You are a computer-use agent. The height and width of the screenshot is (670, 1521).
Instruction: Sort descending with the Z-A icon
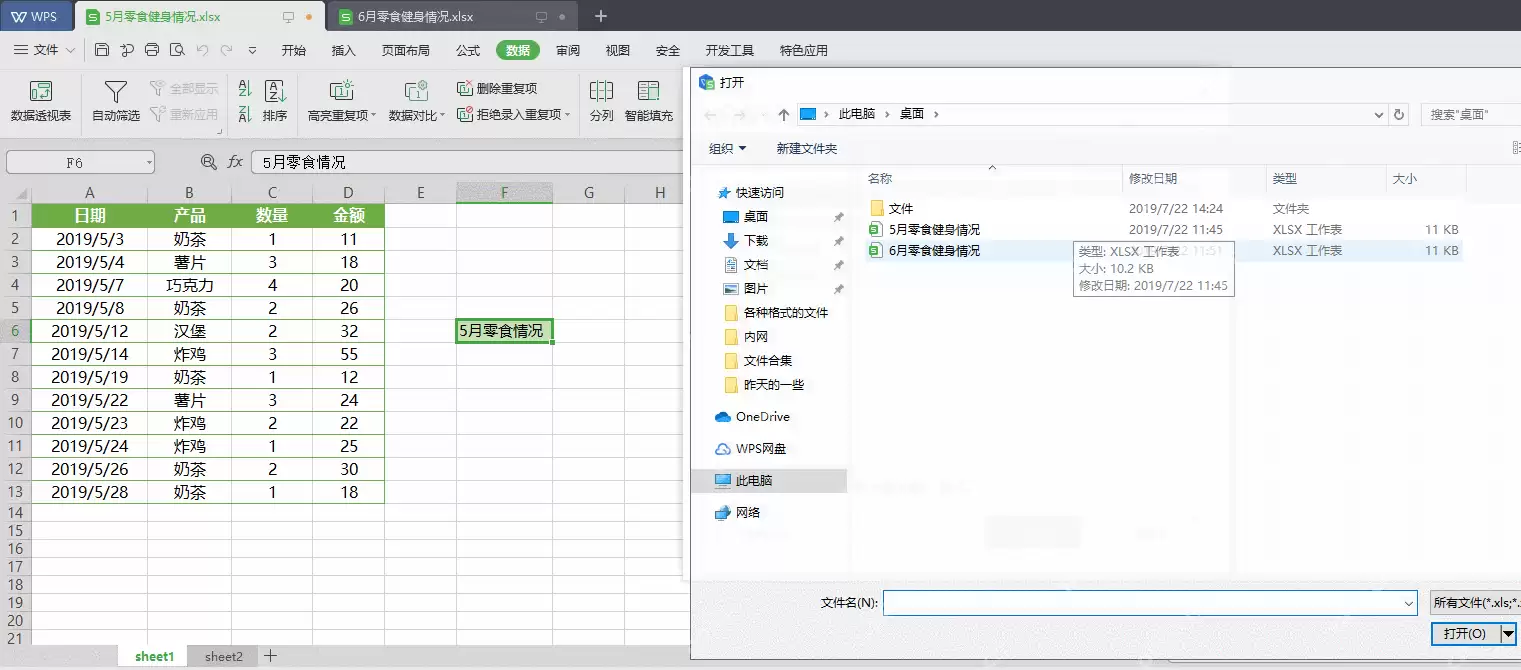pyautogui.click(x=245, y=115)
